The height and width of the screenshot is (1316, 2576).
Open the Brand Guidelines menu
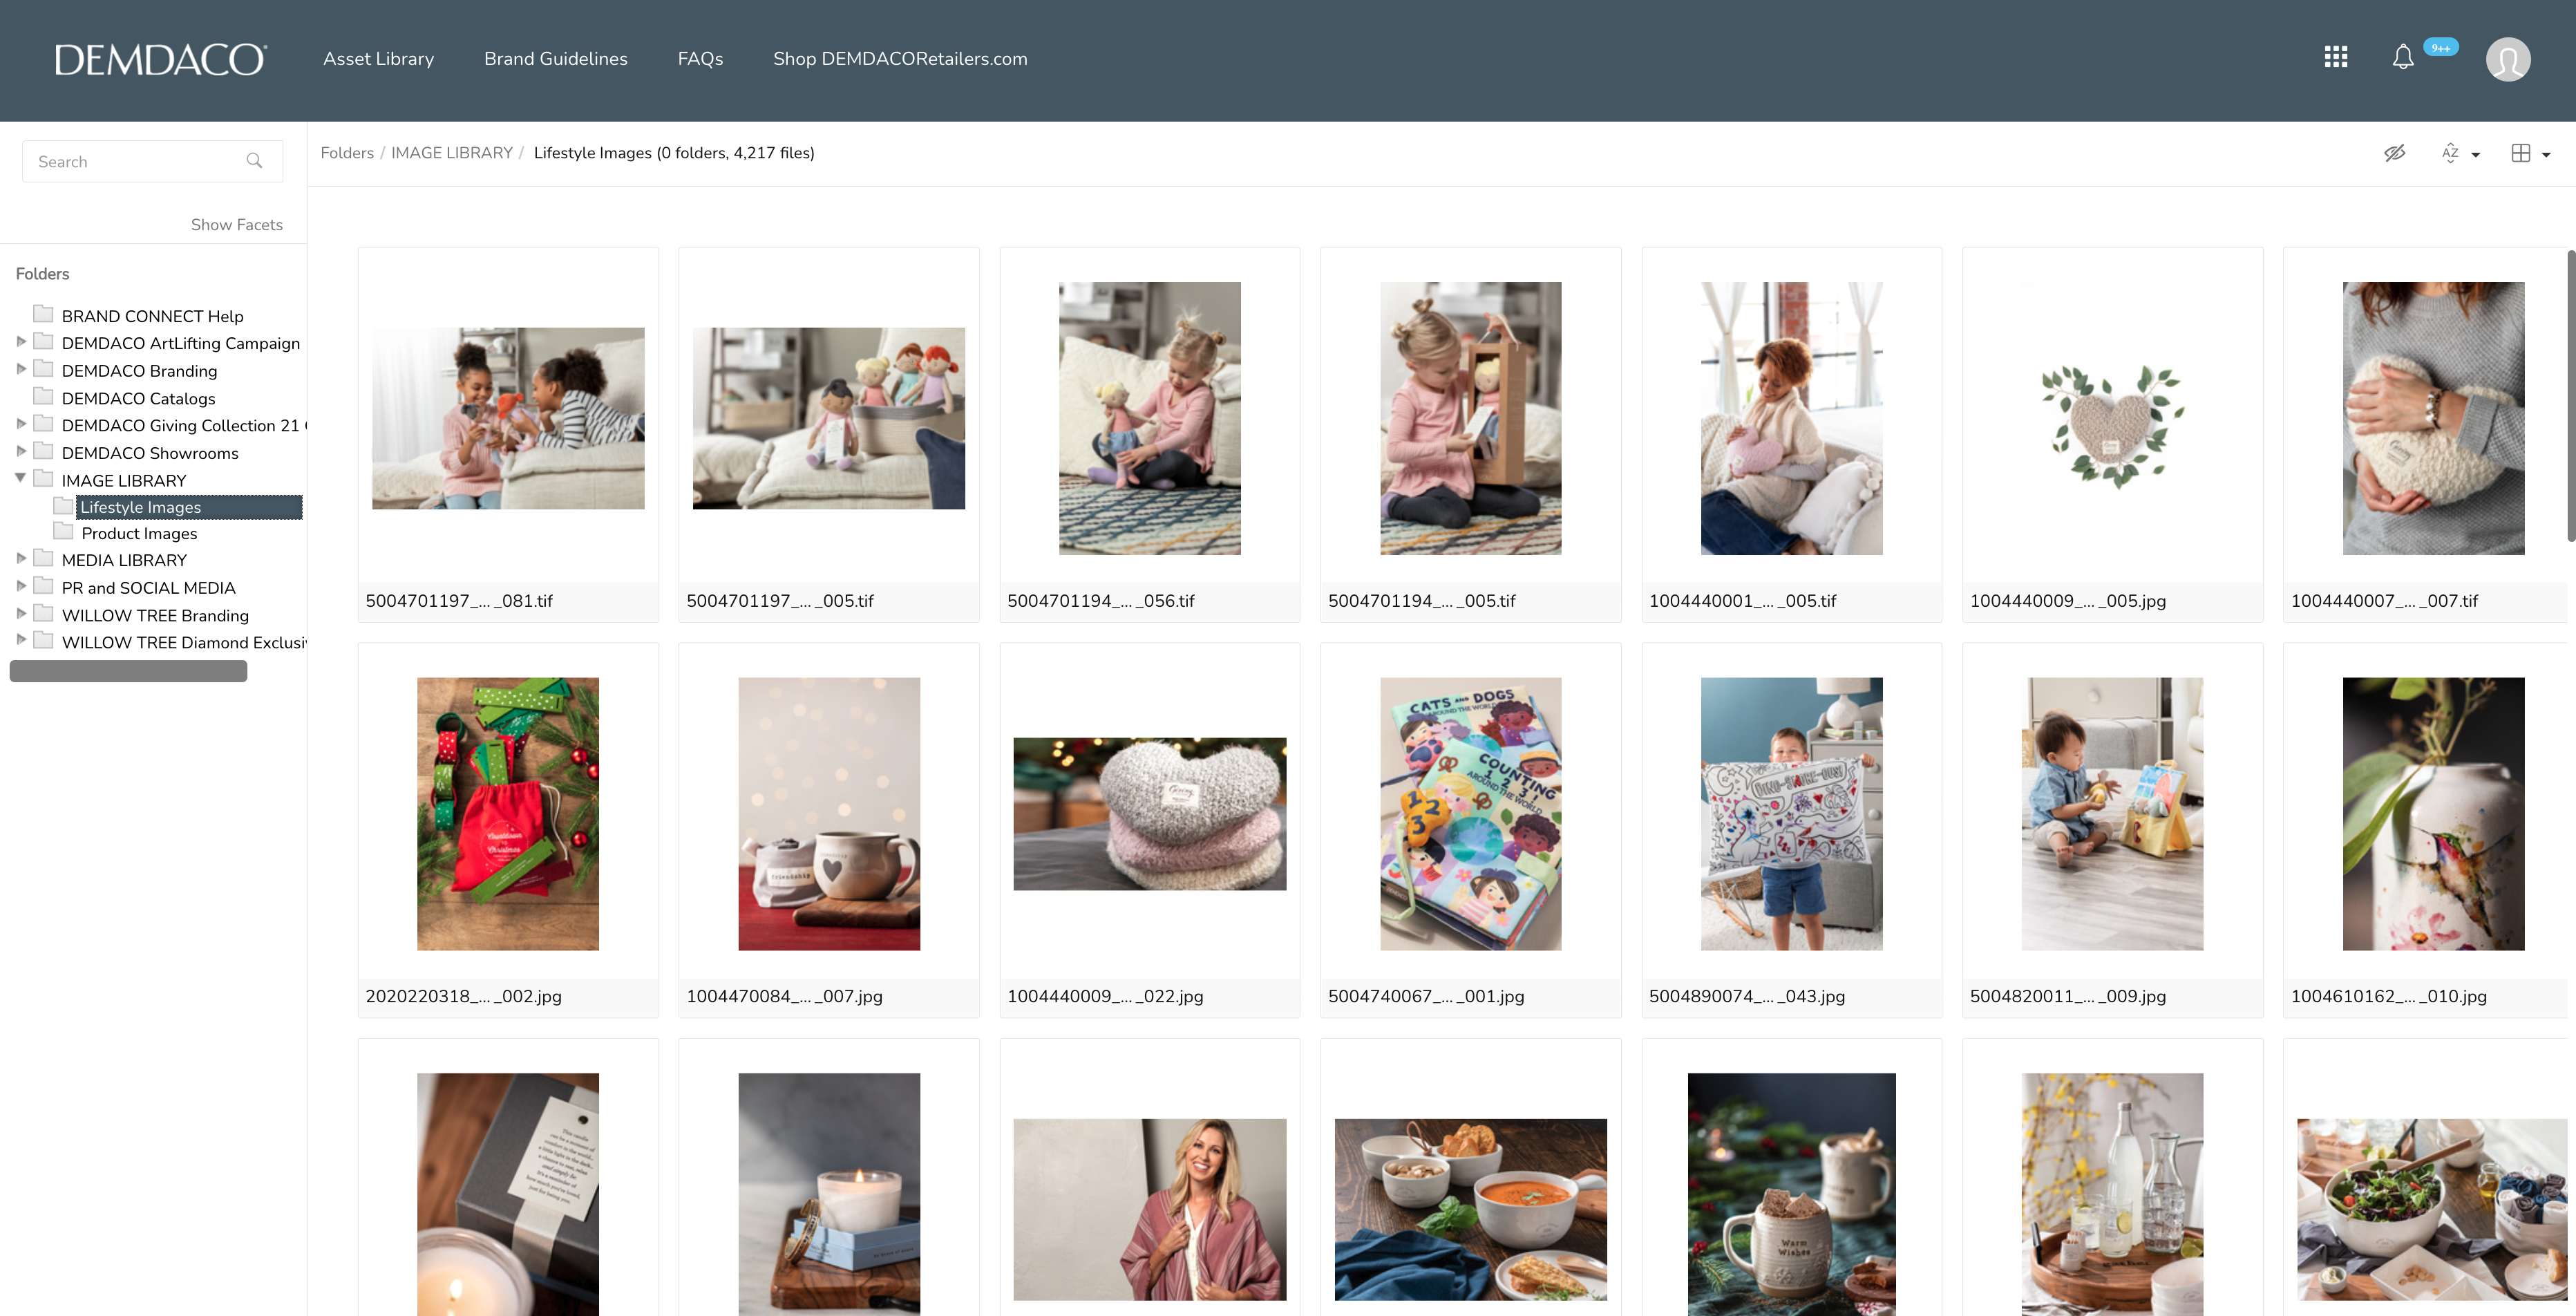[556, 59]
